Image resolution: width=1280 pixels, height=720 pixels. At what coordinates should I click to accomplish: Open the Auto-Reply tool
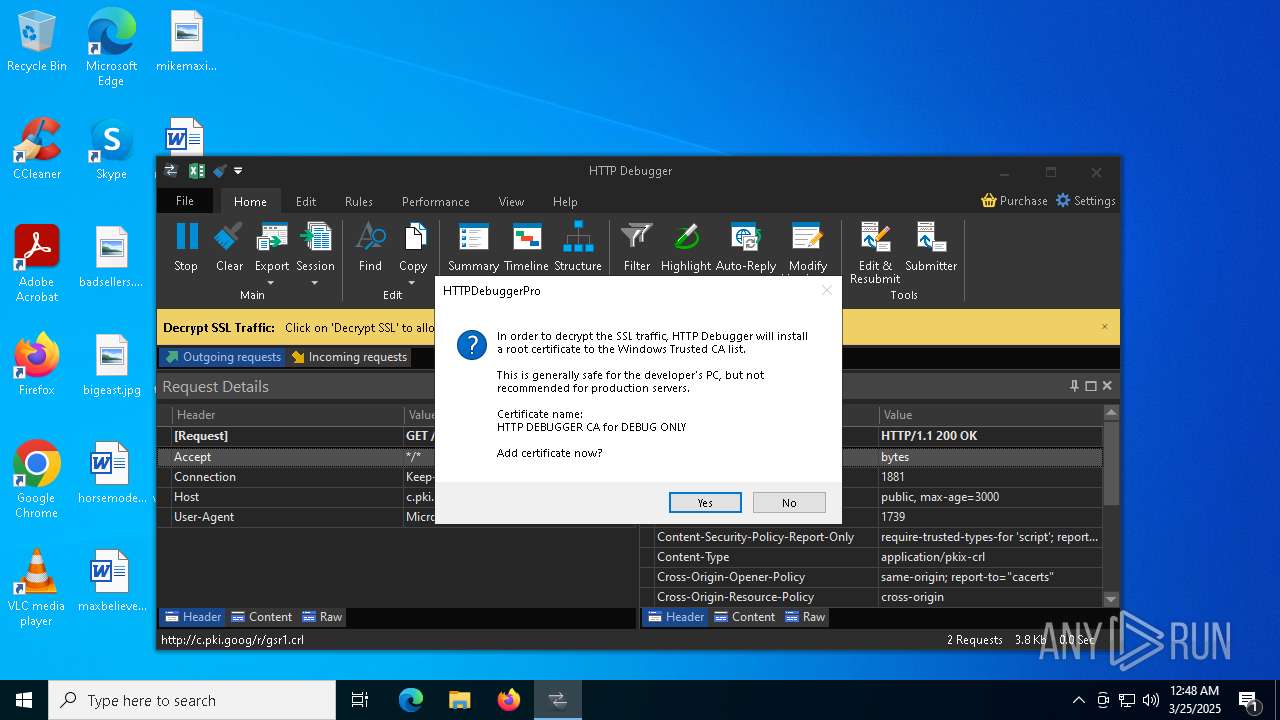click(746, 247)
